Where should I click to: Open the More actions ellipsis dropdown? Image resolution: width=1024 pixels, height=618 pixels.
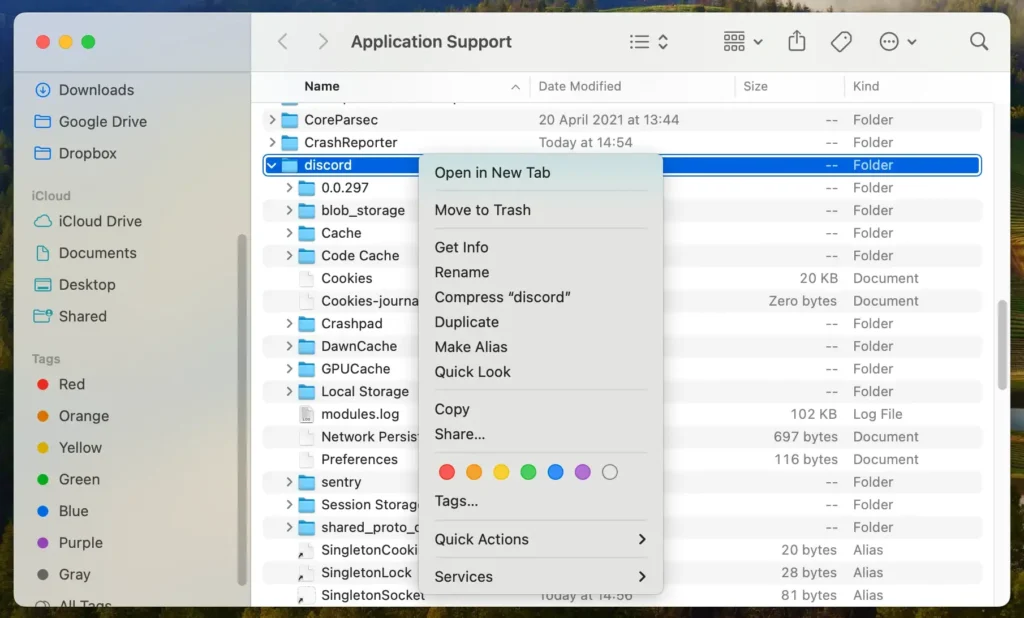coord(897,42)
